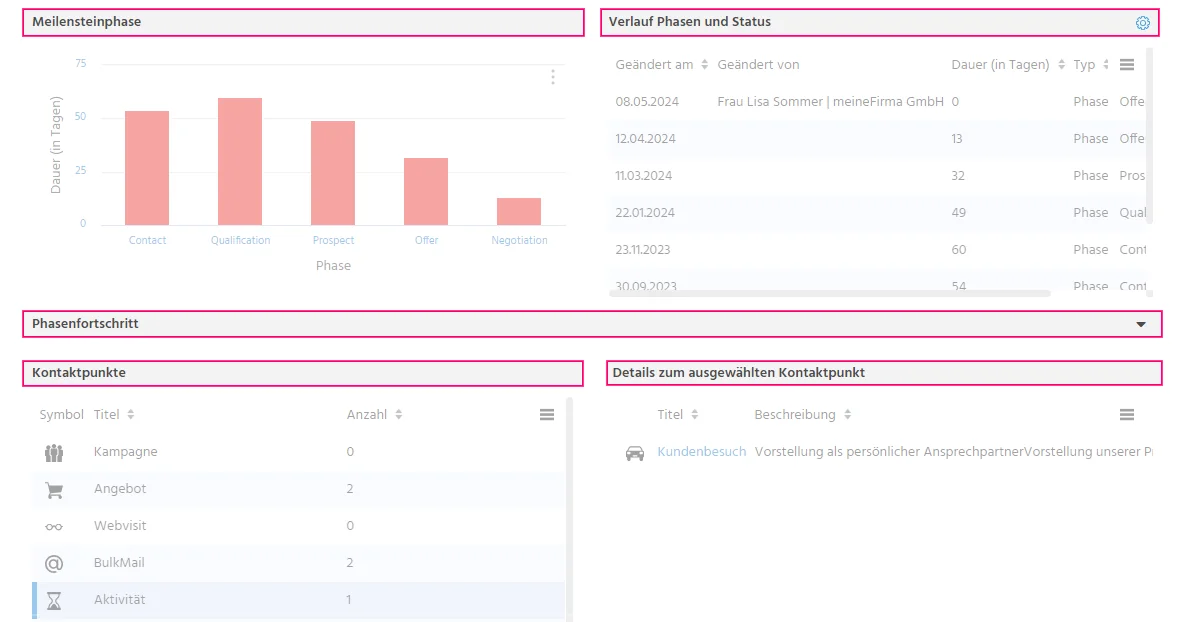Click duration value 32 in Verlauf table
The image size is (1184, 622).
[x=958, y=176]
